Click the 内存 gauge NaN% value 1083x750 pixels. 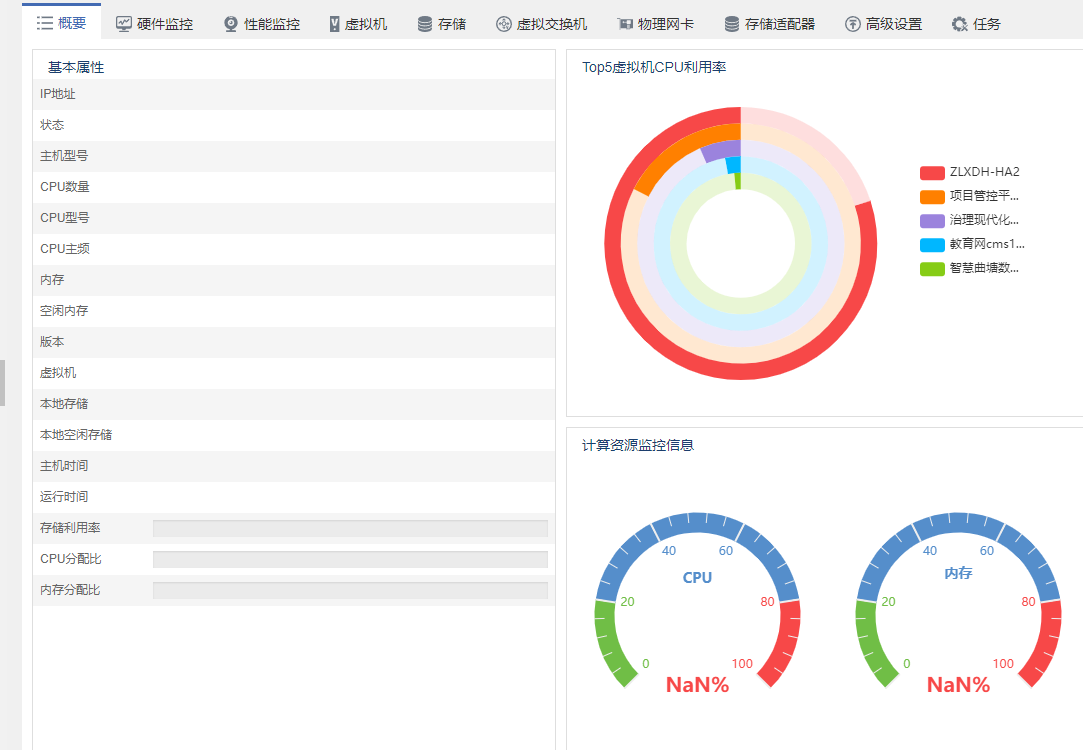click(x=959, y=685)
